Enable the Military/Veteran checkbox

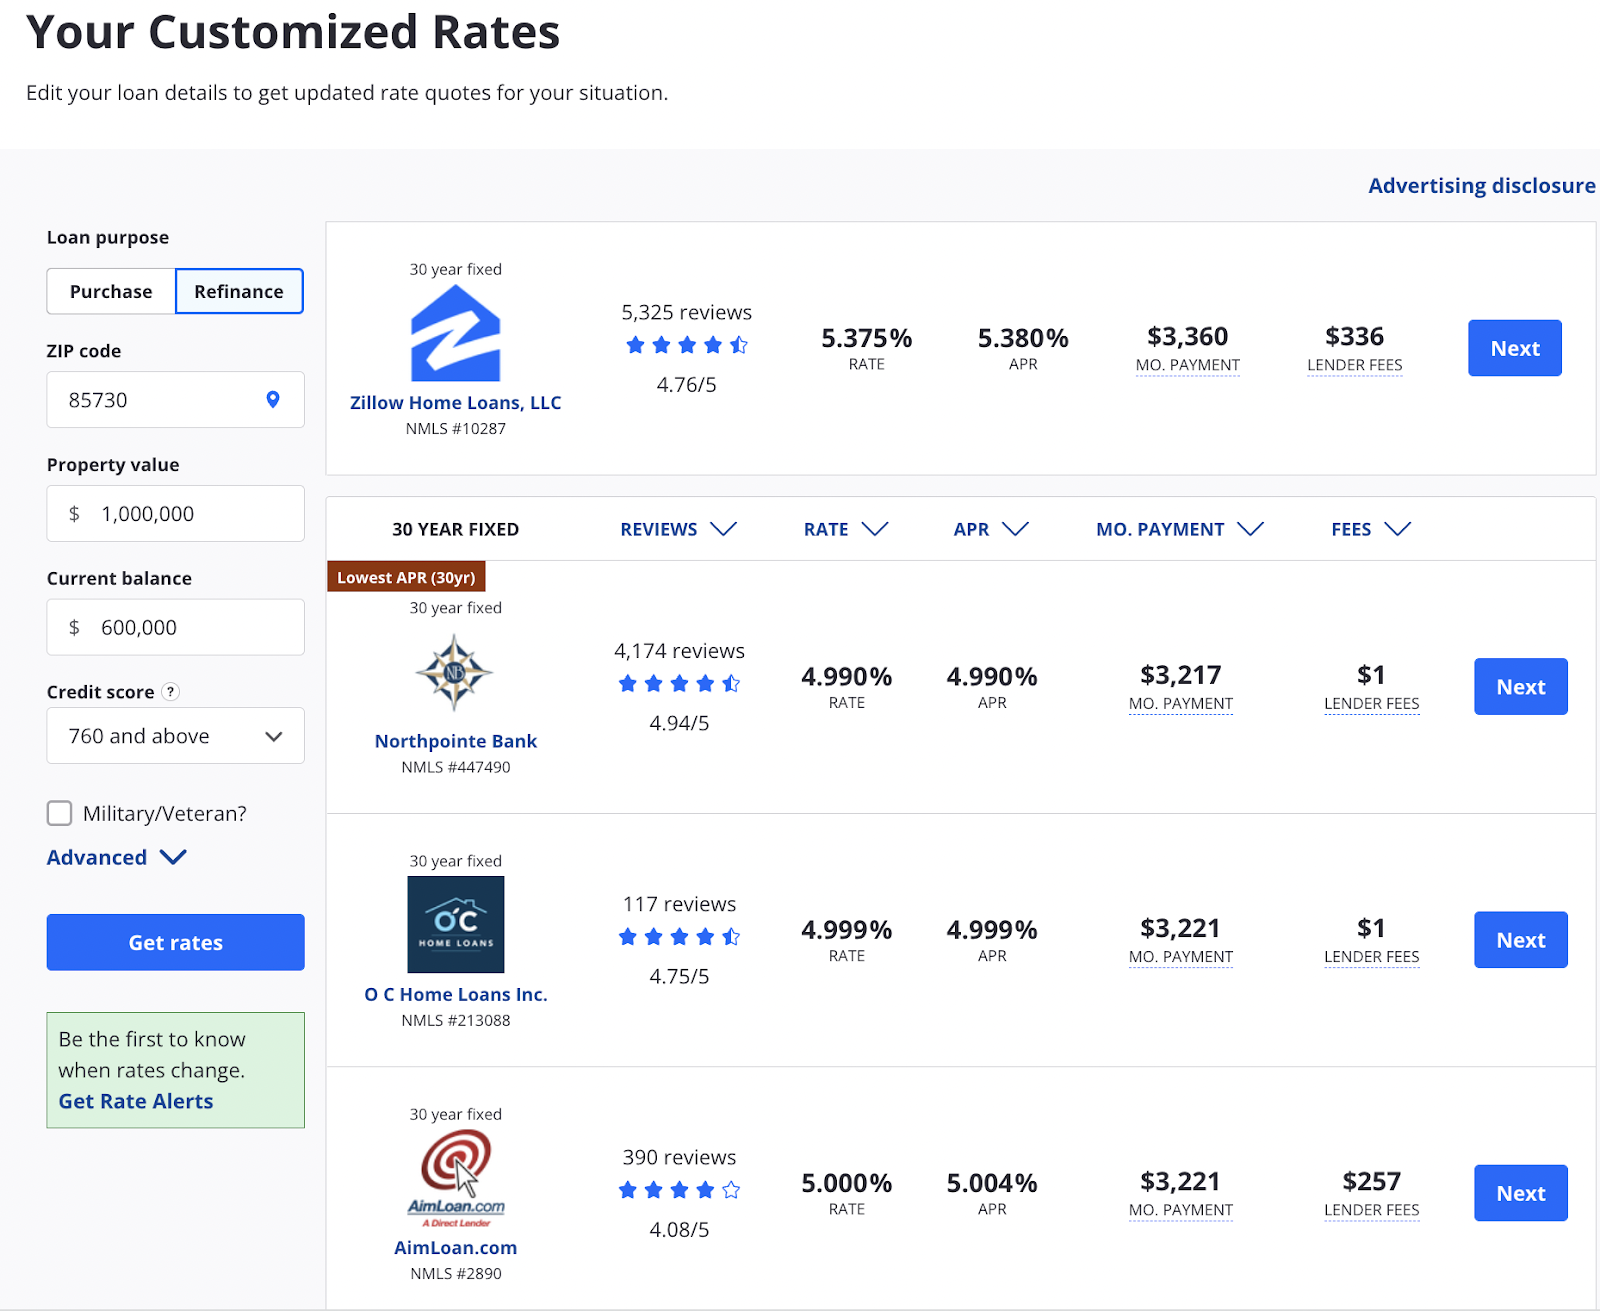[x=59, y=813]
